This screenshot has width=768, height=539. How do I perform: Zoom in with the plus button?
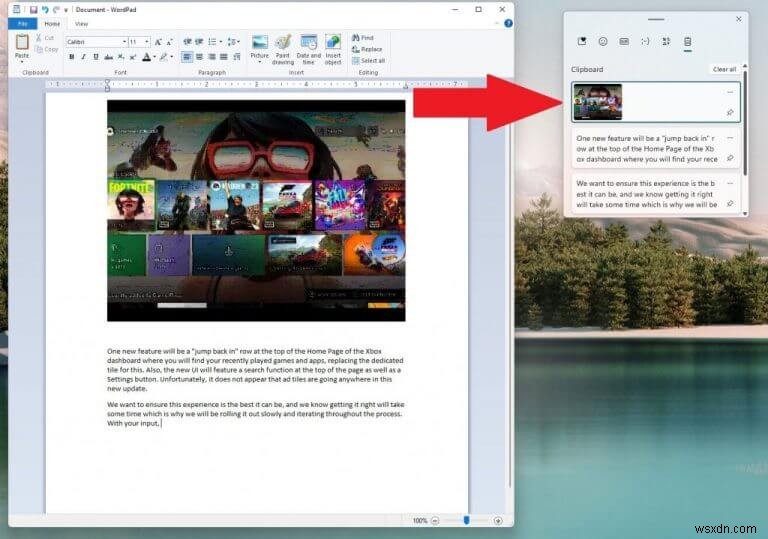point(498,520)
